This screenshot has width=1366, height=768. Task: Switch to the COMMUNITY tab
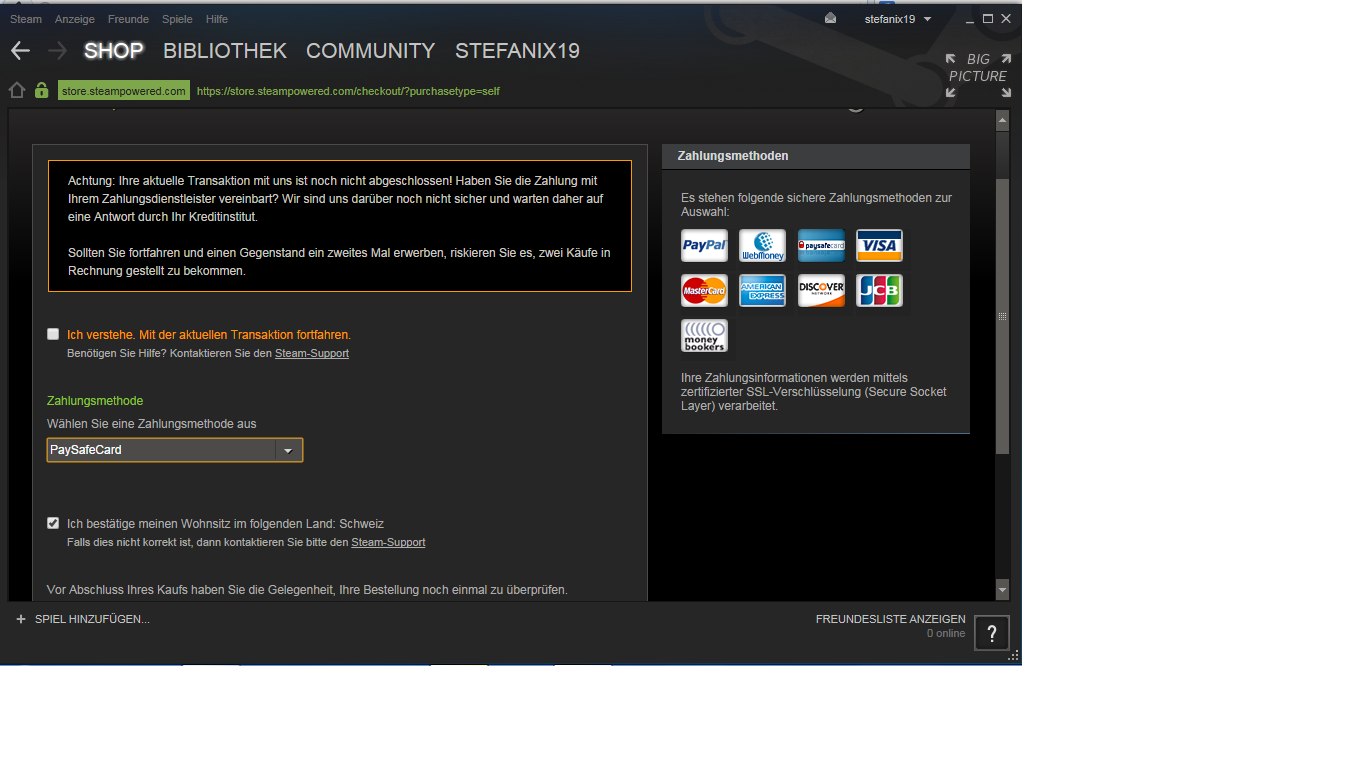tap(371, 51)
